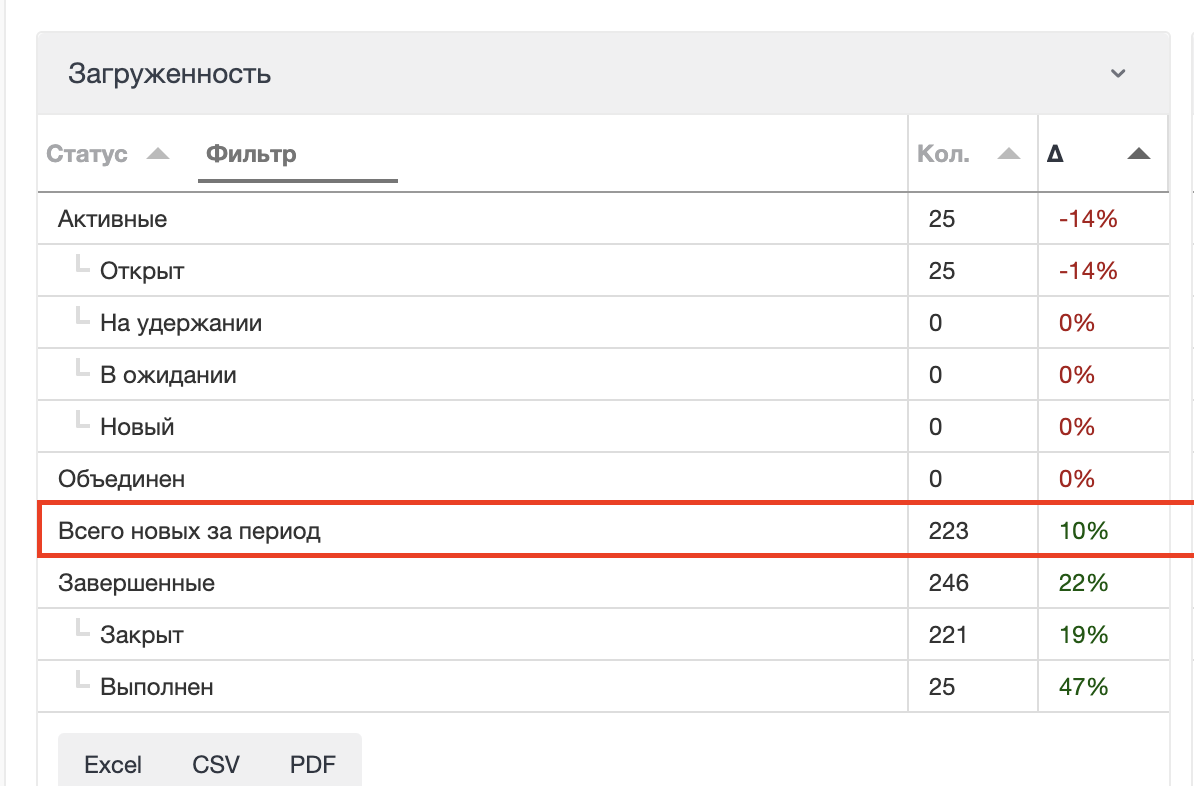Download the report as PDF
The height and width of the screenshot is (786, 1194).
tap(313, 764)
